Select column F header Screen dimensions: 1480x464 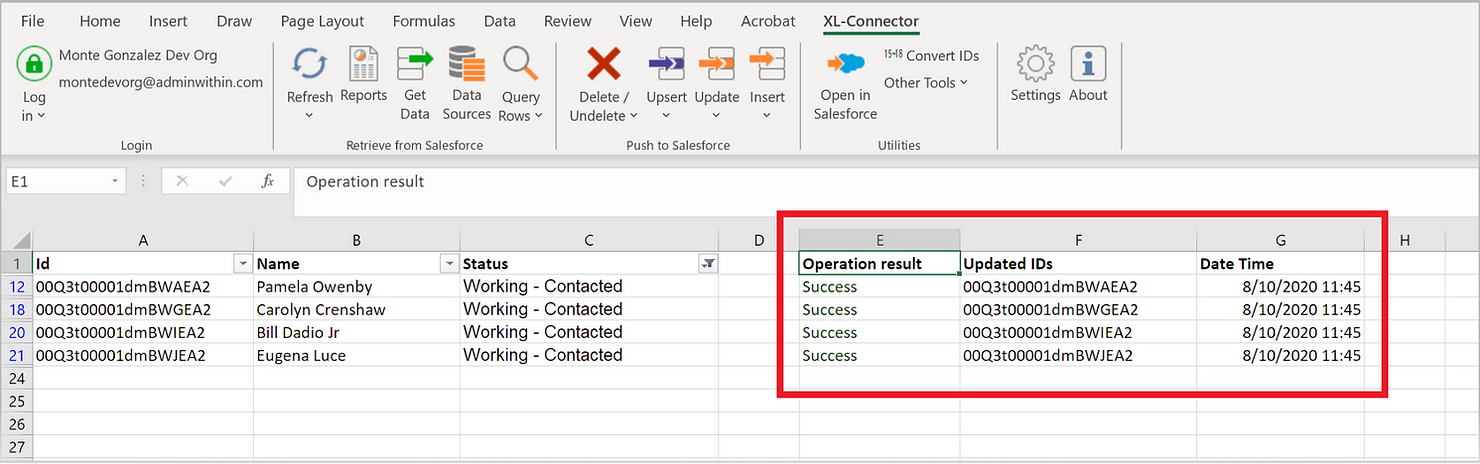(1079, 240)
